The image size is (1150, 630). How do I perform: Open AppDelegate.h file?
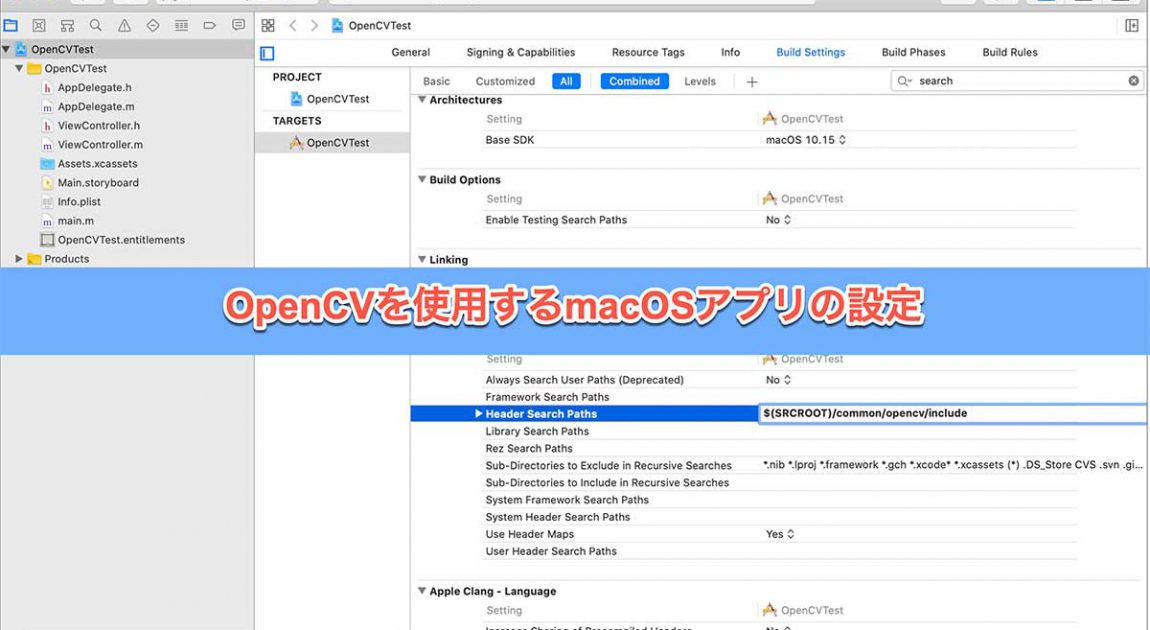[x=87, y=87]
